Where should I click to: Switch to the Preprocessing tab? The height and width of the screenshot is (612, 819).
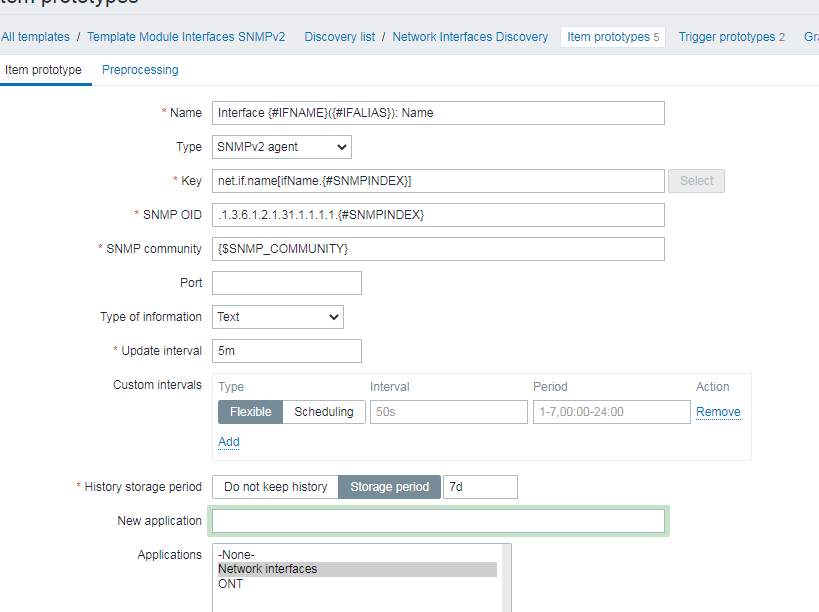(140, 70)
